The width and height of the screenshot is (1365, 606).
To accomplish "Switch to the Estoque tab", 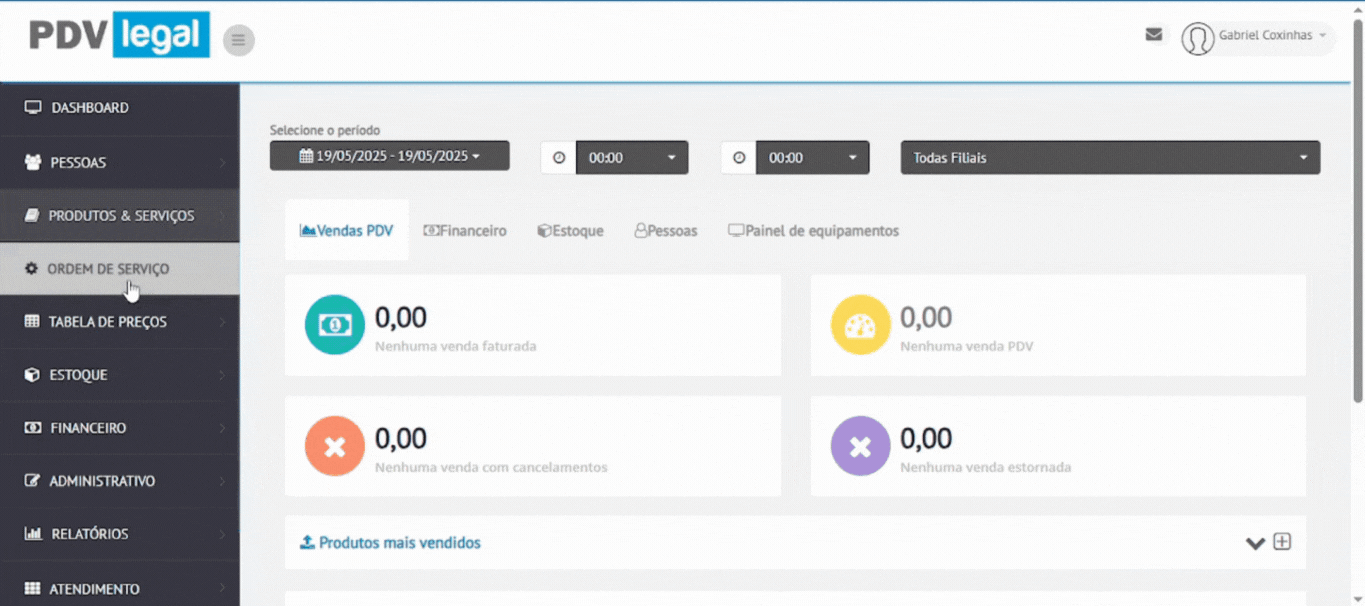I will coord(570,231).
